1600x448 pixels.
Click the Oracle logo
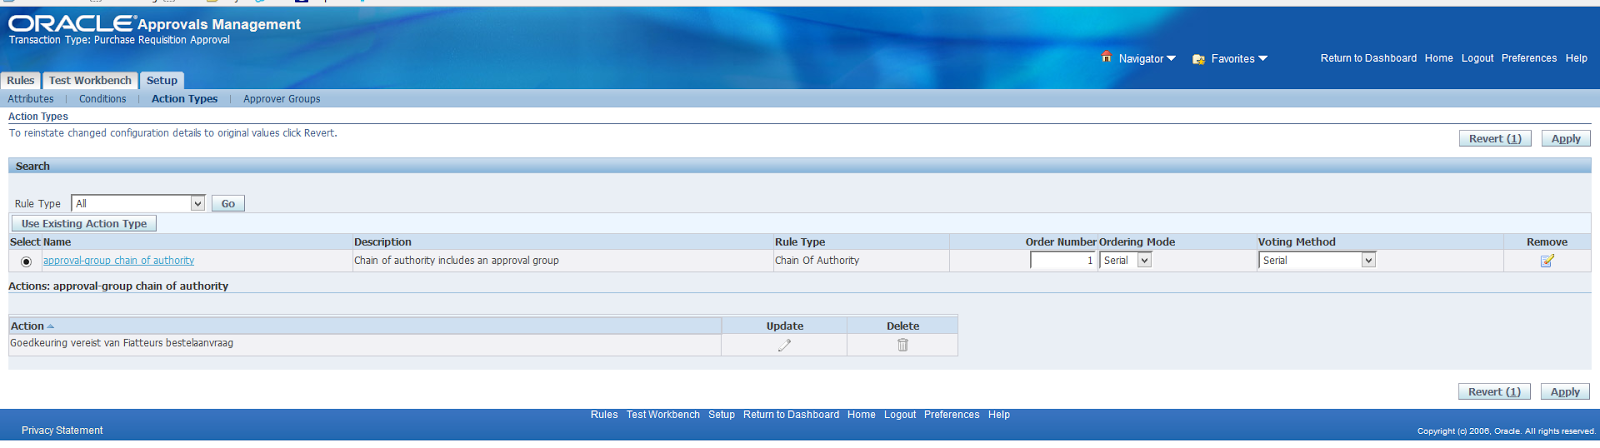(x=71, y=23)
